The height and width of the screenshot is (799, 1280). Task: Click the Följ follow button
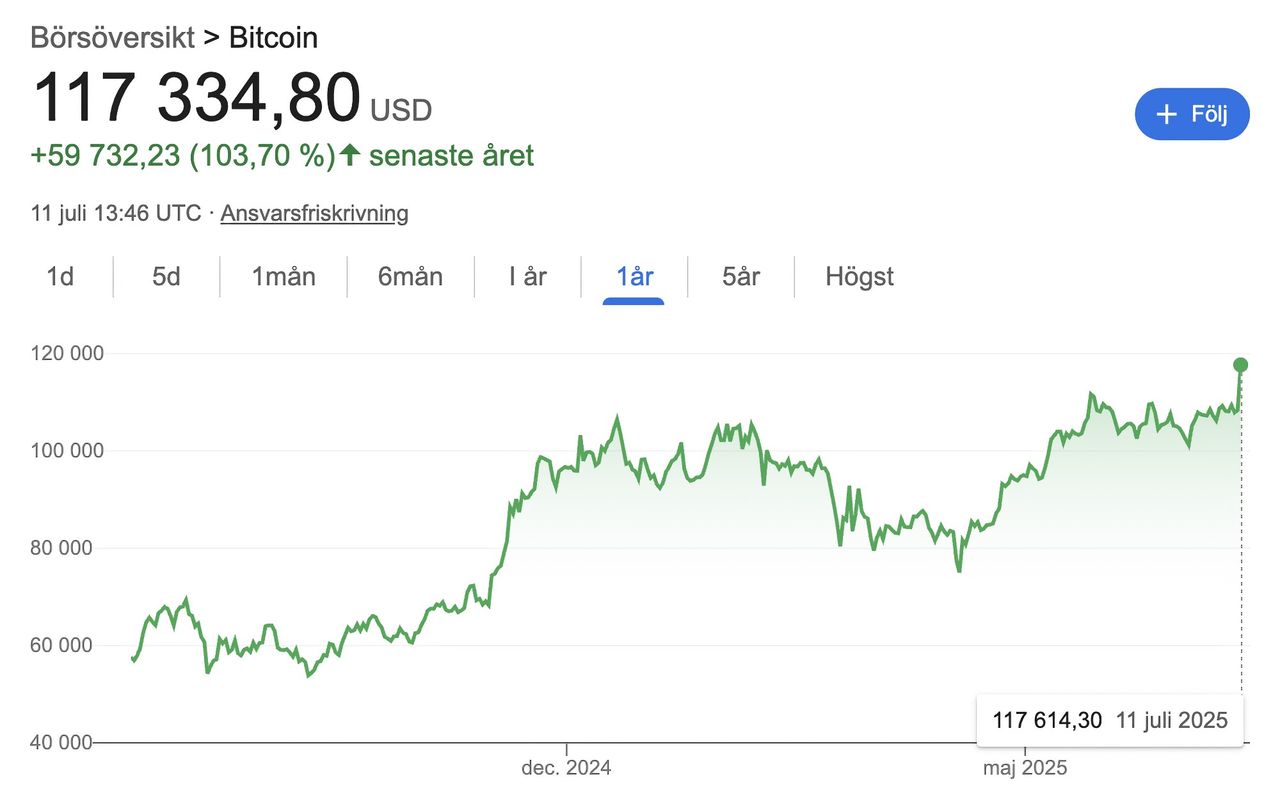pos(1192,114)
